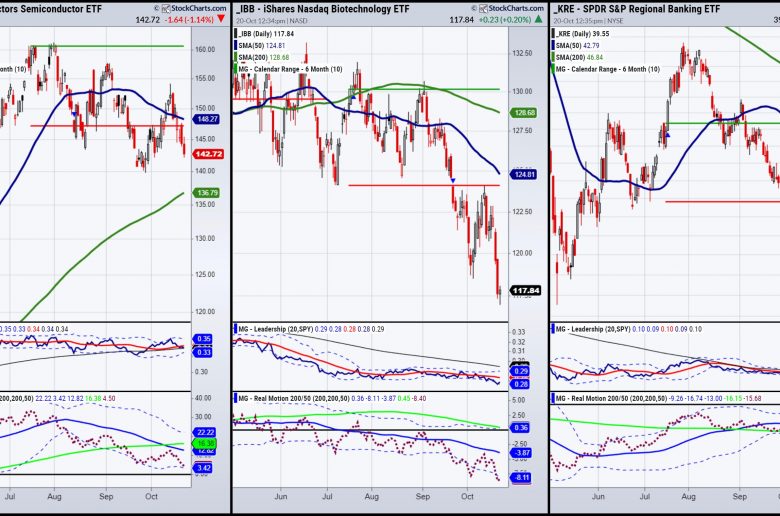Click the black 117.84 last price tag
The width and height of the screenshot is (780, 516).
click(525, 290)
